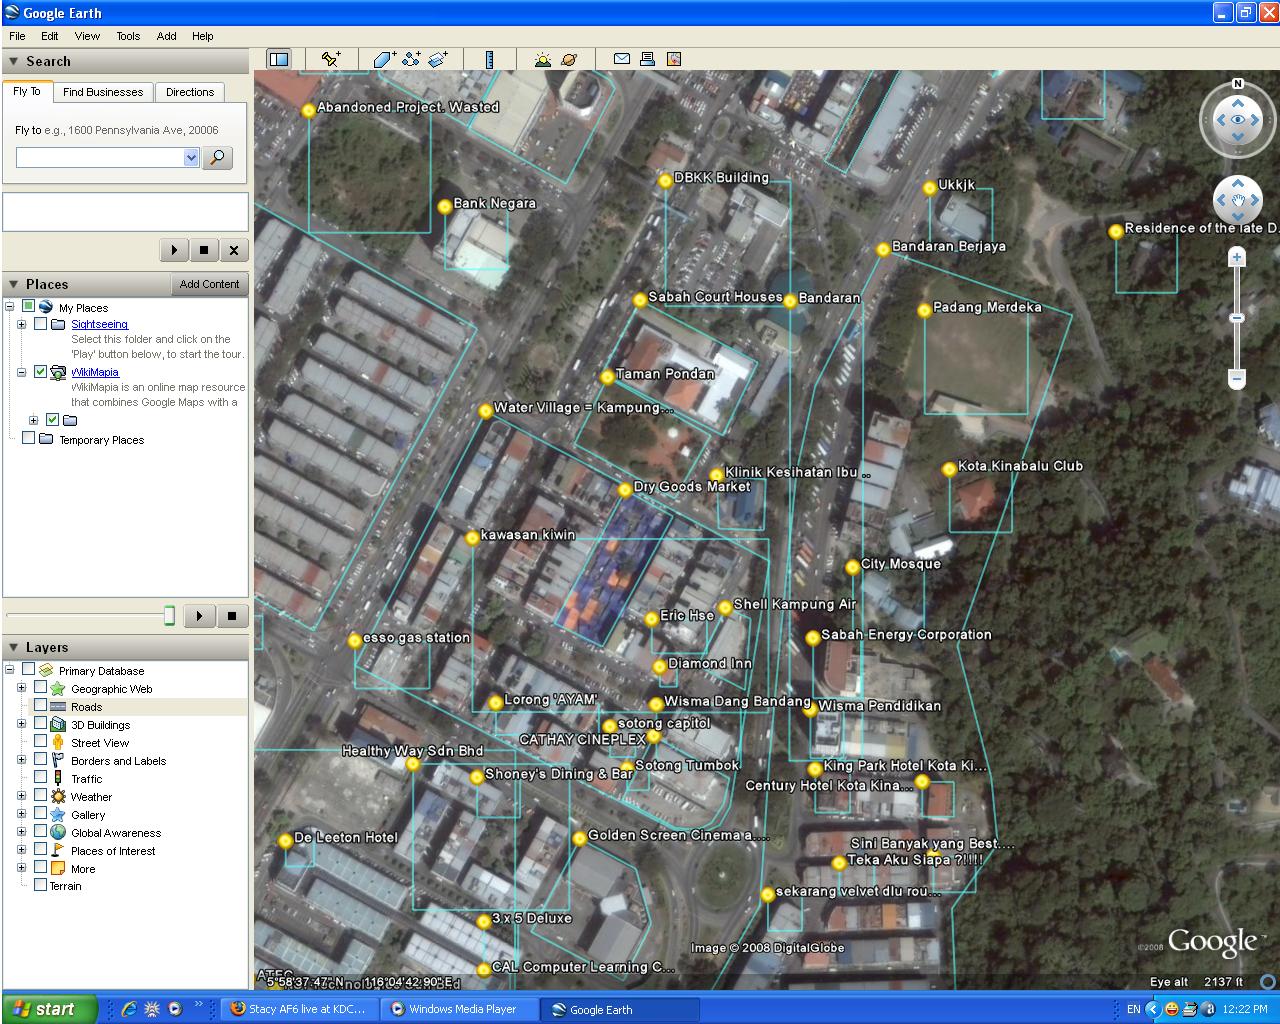Open the File menu

[x=17, y=36]
